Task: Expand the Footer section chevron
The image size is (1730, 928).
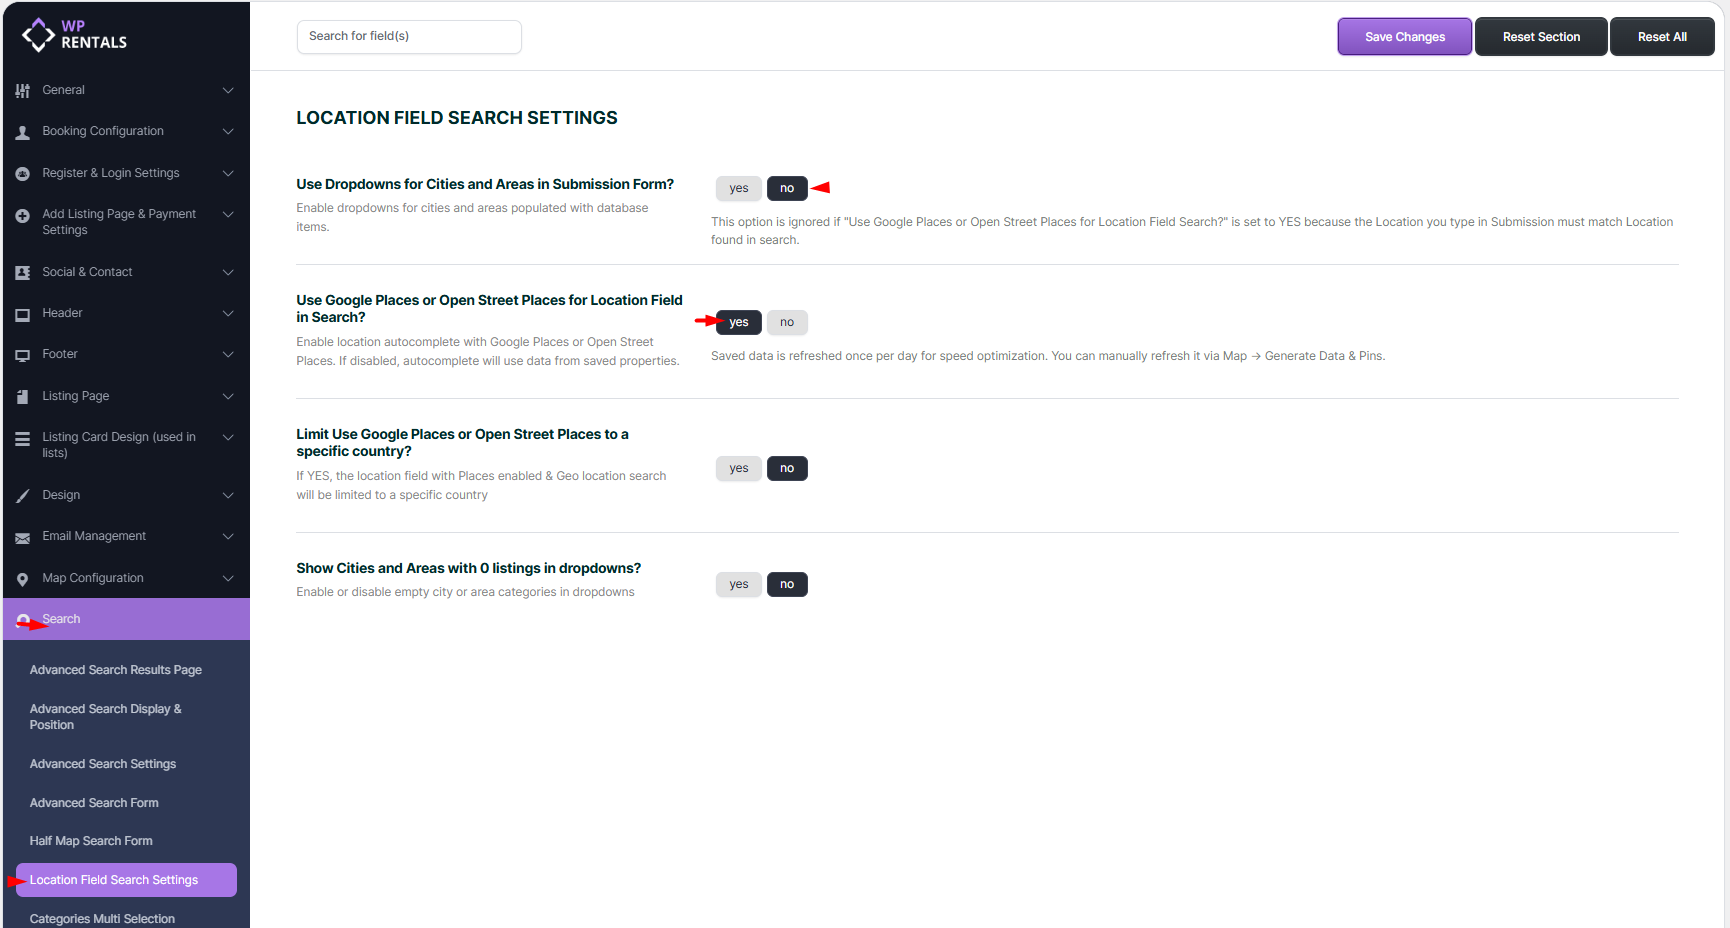Action: pos(228,354)
